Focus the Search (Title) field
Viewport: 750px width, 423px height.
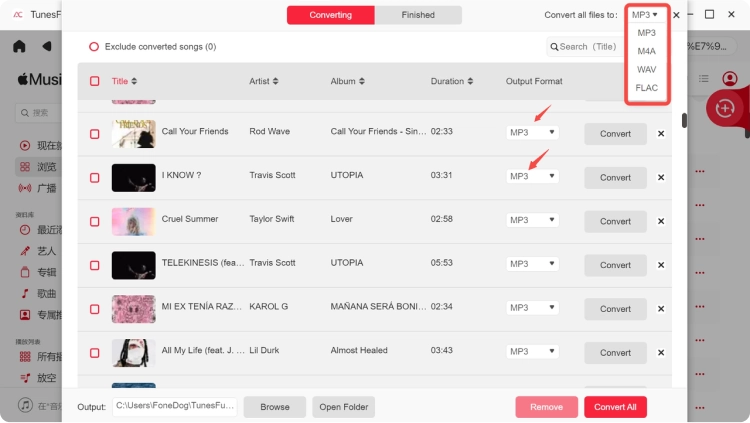tap(585, 47)
